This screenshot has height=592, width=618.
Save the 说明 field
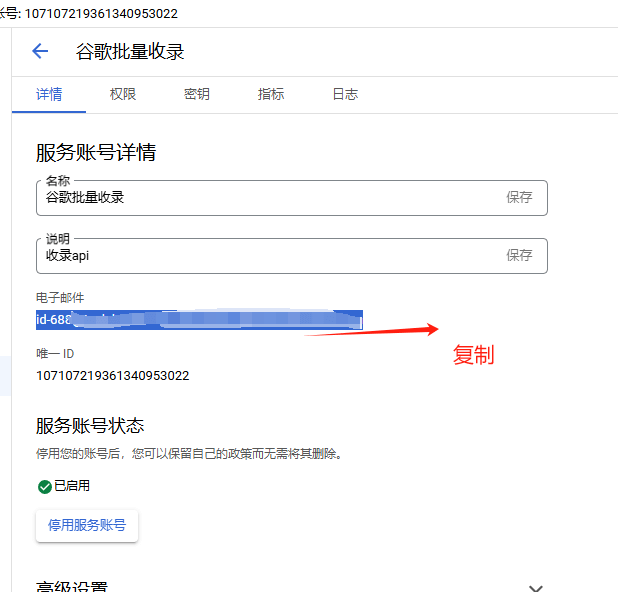click(519, 255)
